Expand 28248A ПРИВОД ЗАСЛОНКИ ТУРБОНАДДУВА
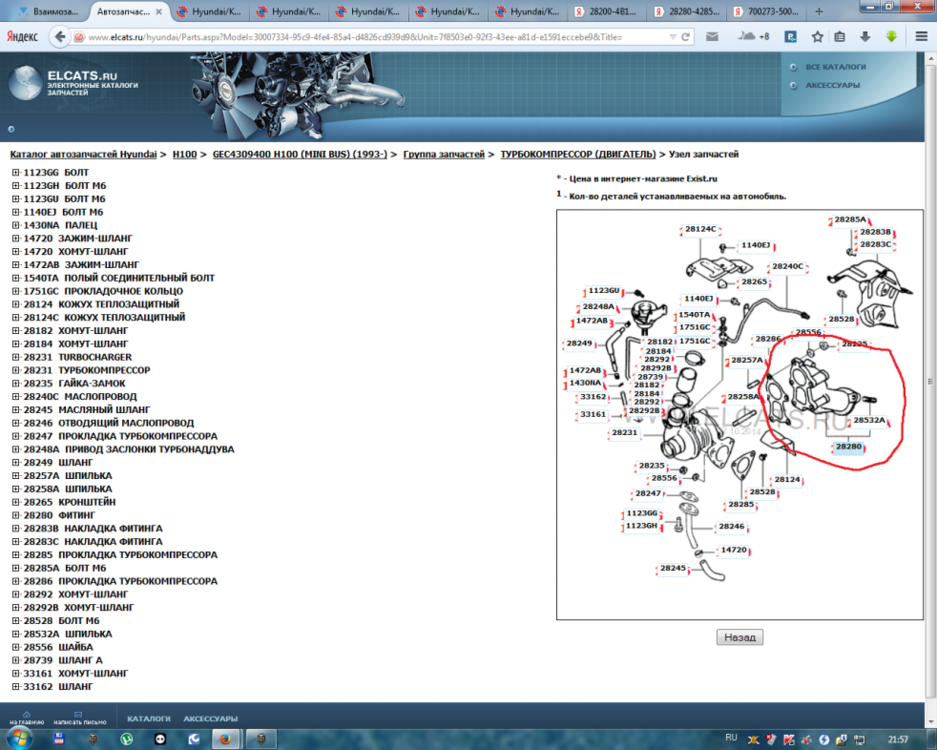 [16, 449]
